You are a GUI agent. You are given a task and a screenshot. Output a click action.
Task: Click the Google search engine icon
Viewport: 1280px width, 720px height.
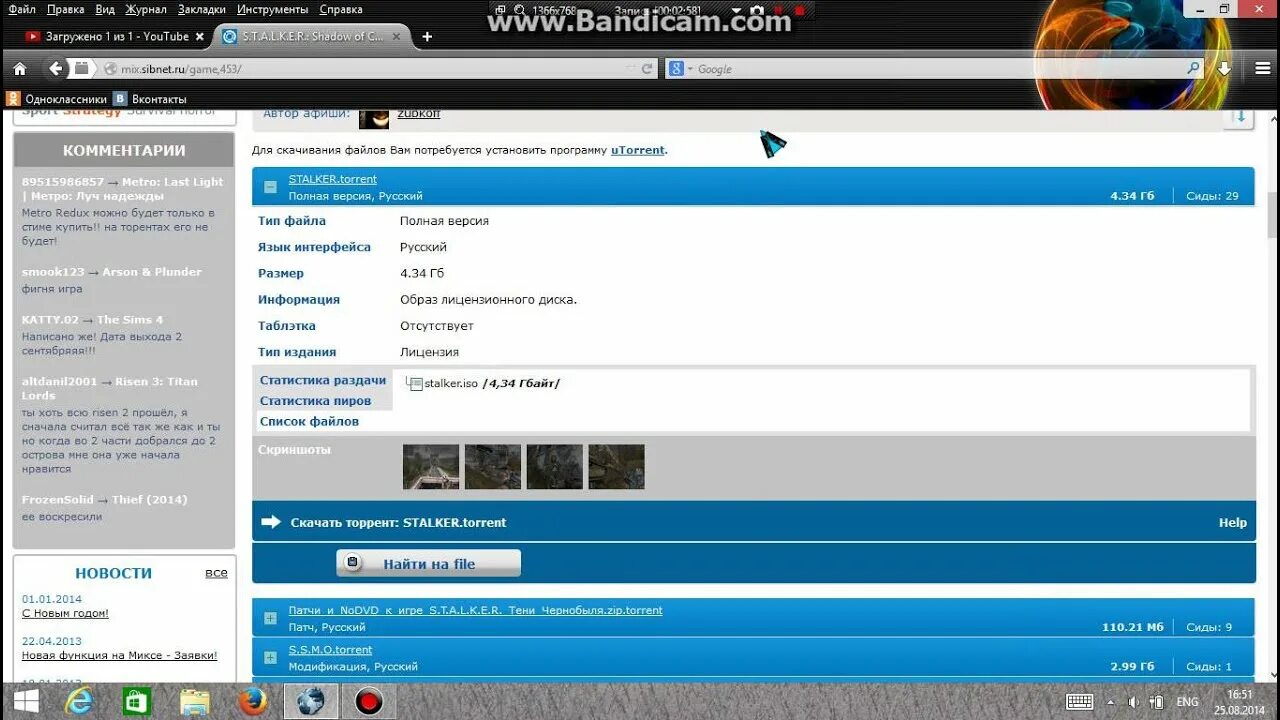tap(677, 69)
